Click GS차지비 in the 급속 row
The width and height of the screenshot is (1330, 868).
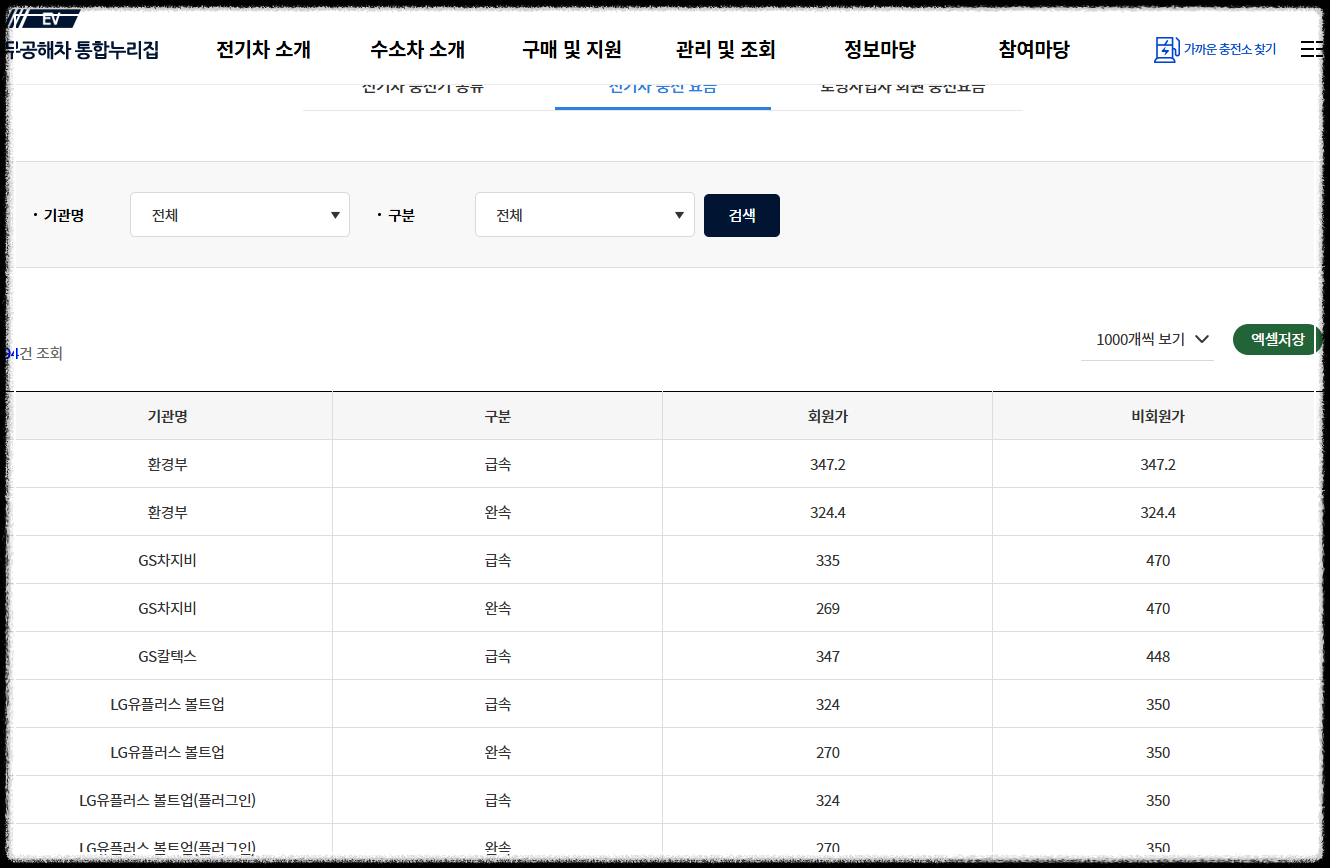(167, 561)
